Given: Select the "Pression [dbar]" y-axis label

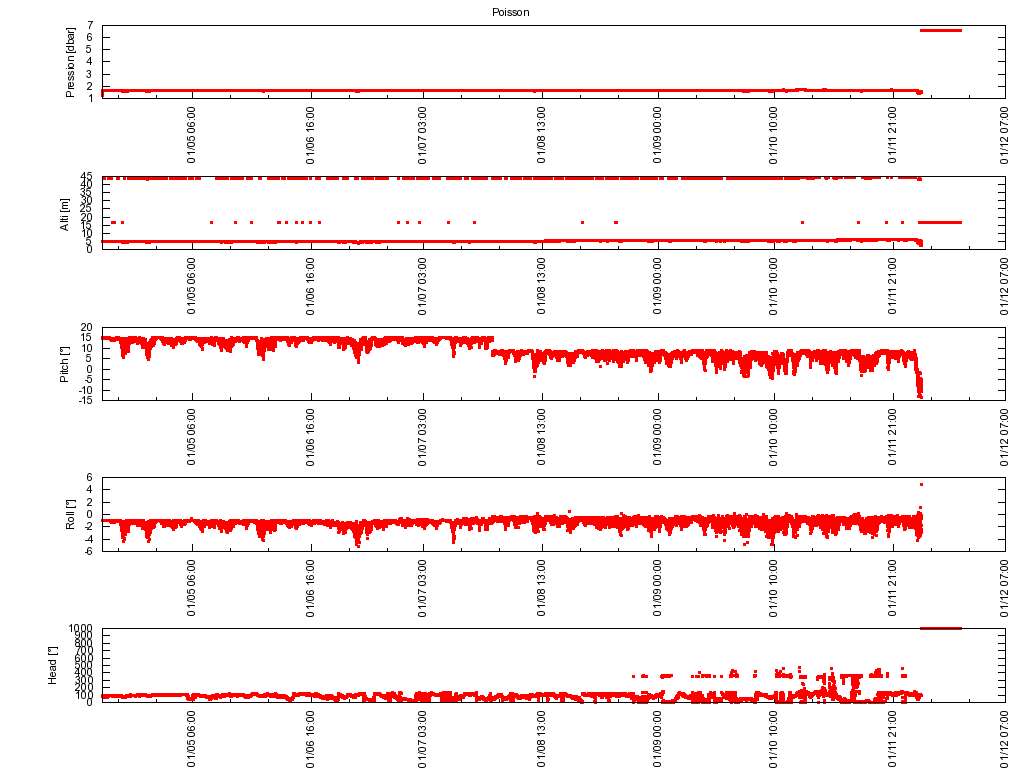Looking at the screenshot, I should point(70,62).
